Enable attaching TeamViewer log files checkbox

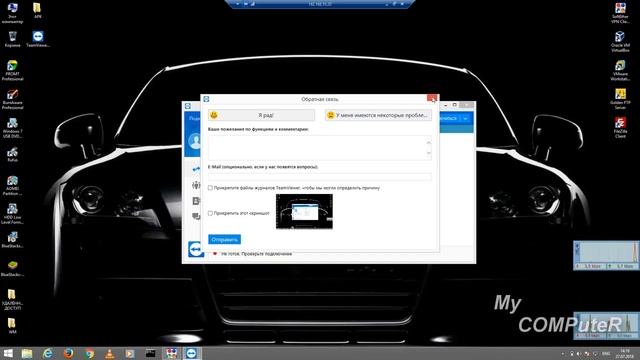tap(210, 188)
